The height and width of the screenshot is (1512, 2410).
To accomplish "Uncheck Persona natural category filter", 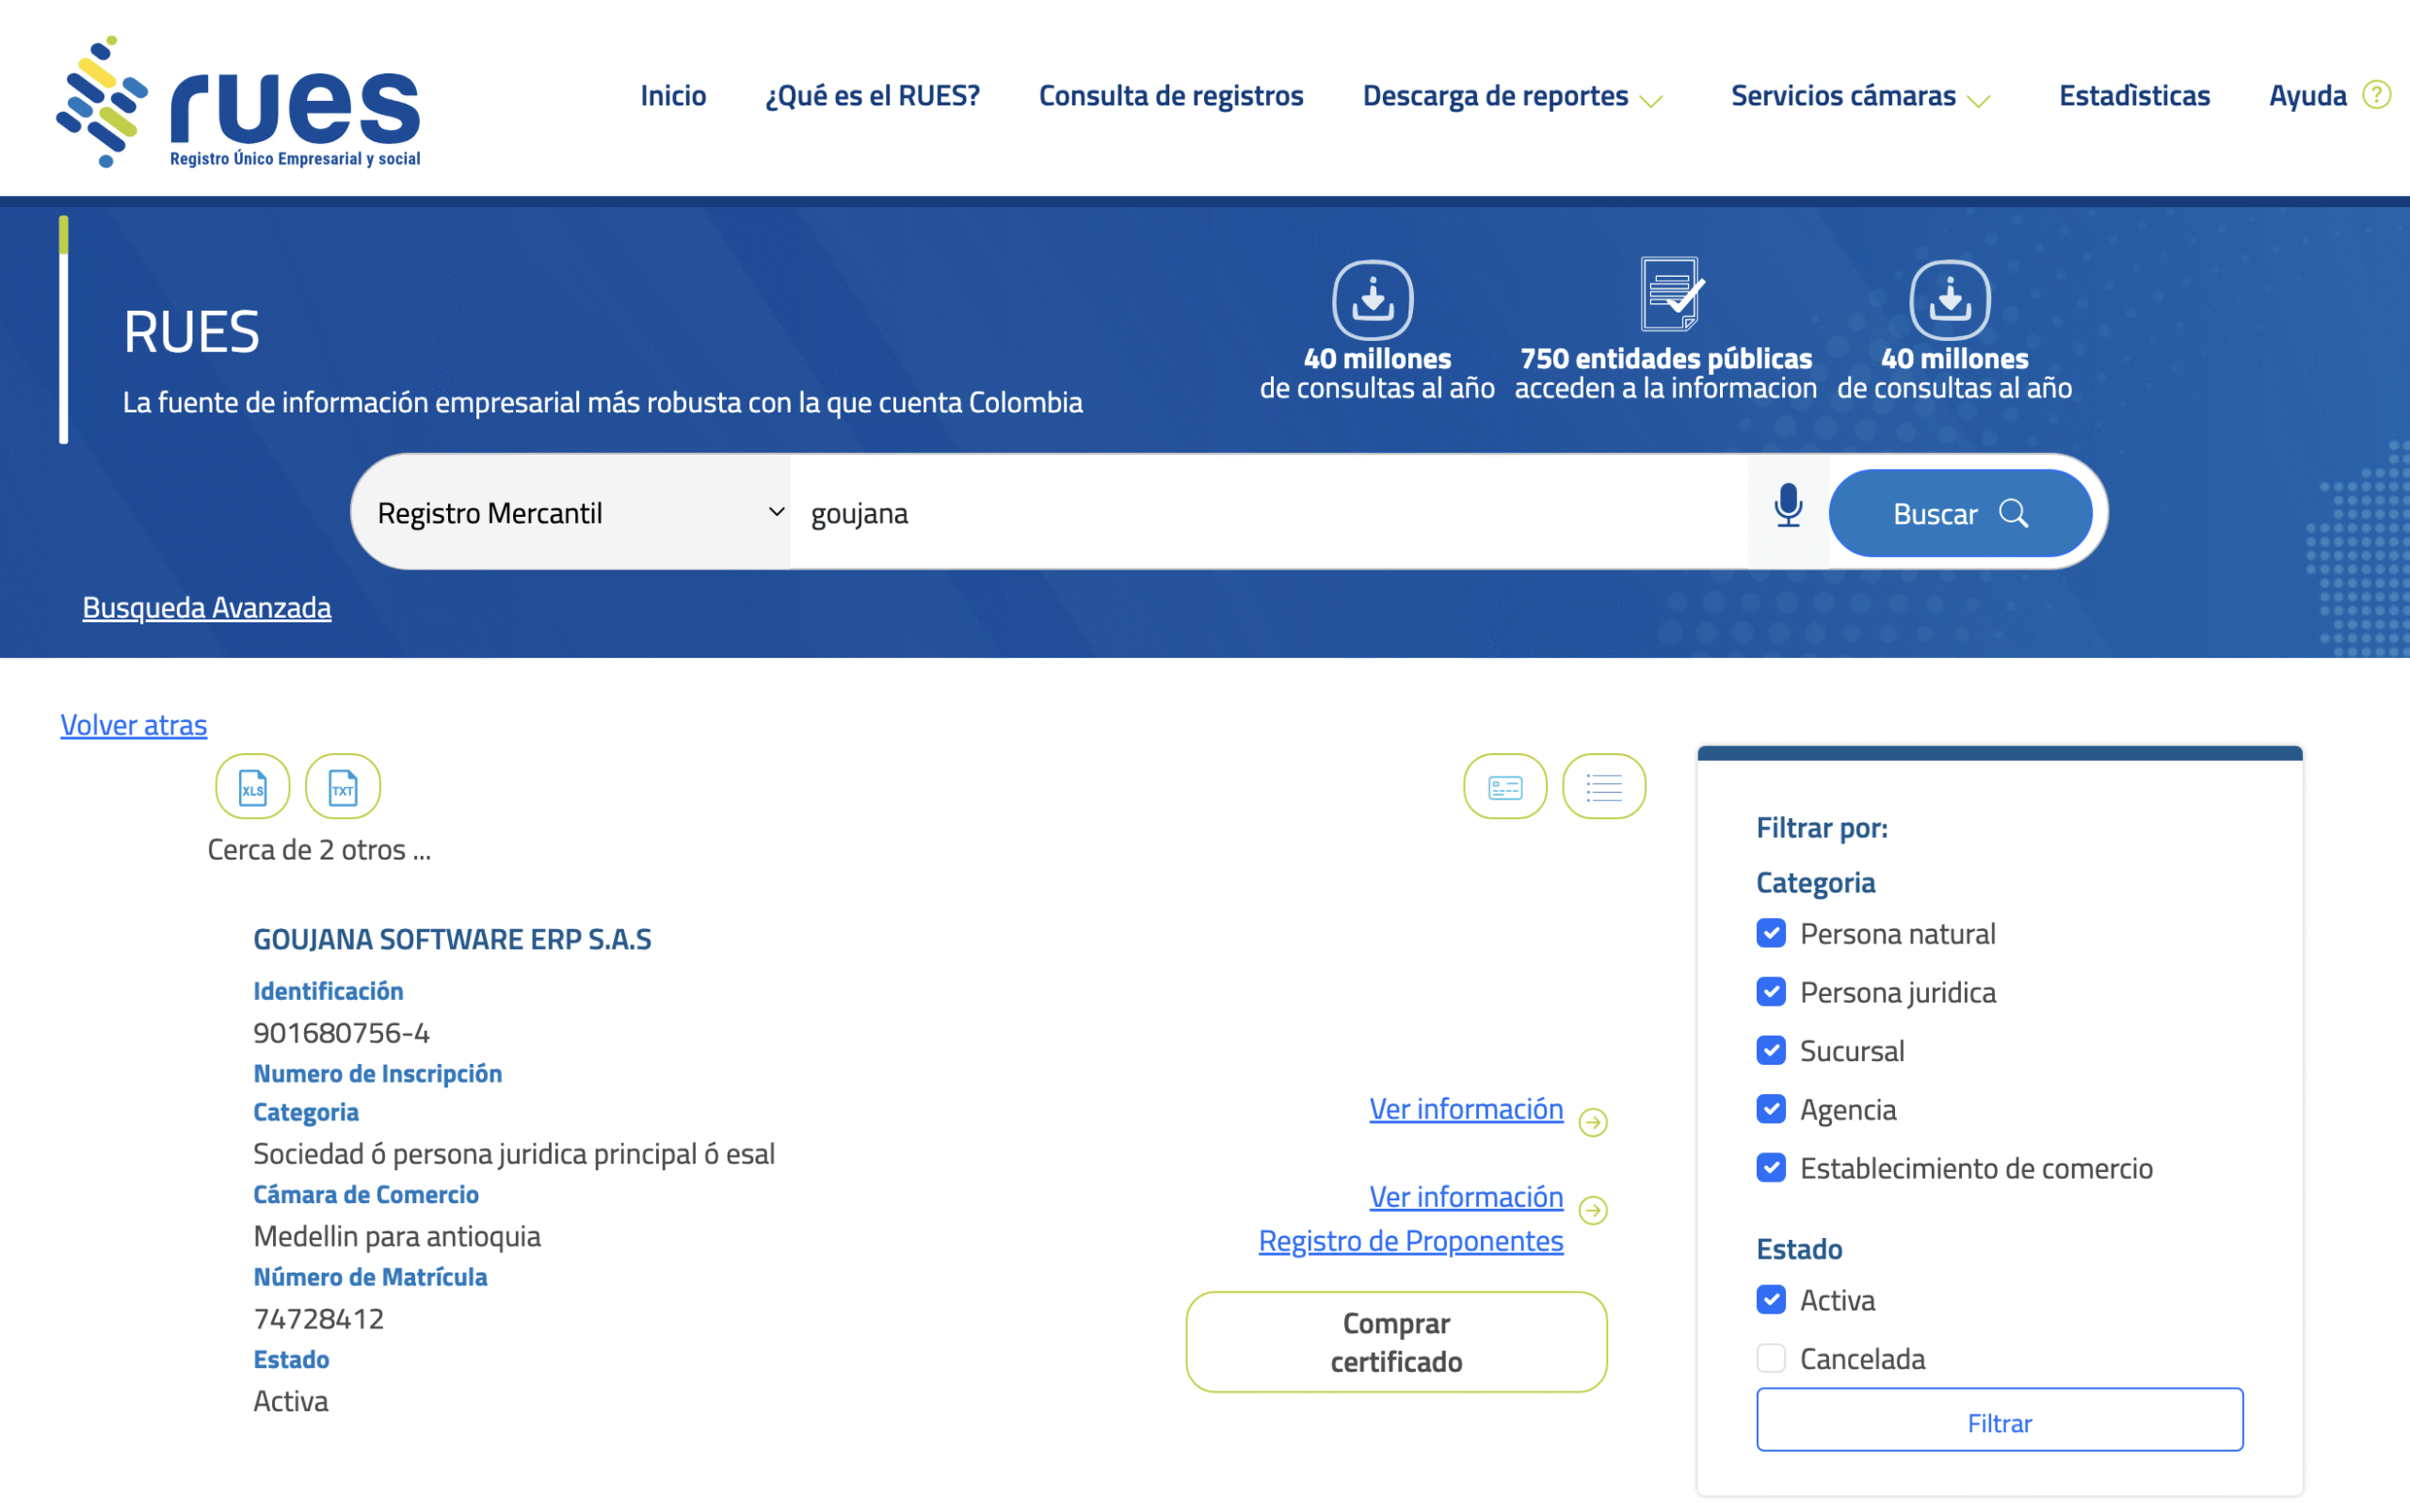I will tap(1771, 933).
